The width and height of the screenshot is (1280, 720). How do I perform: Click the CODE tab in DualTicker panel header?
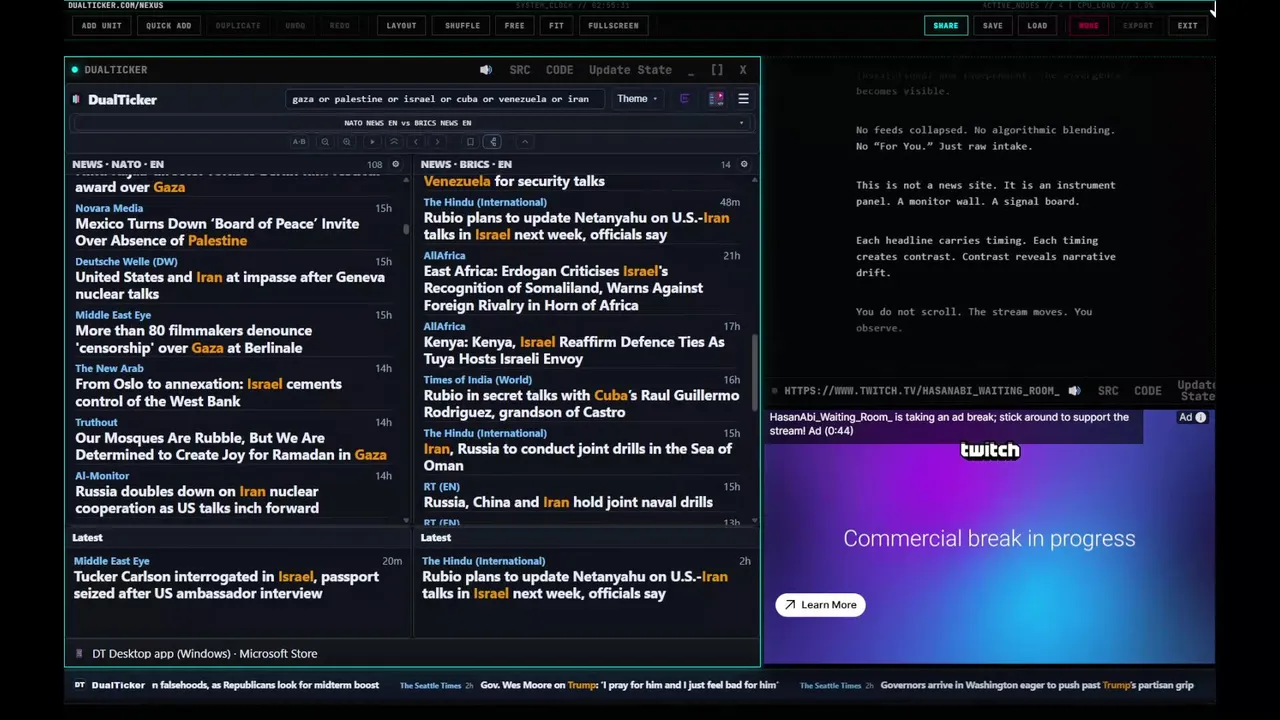tap(559, 70)
